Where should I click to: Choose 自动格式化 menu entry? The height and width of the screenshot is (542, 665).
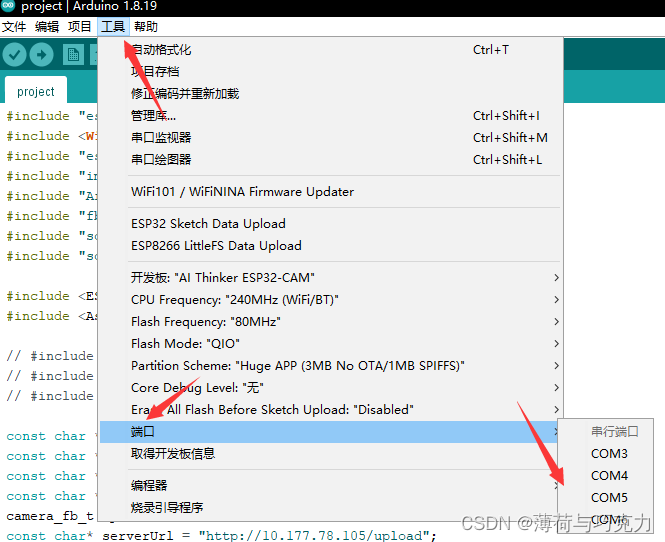pyautogui.click(x=330, y=50)
